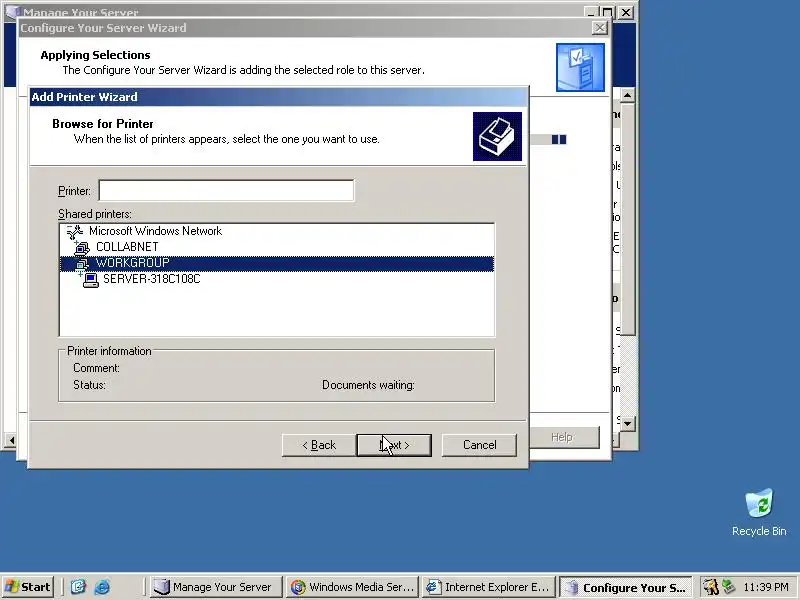This screenshot has width=800, height=600.
Task: Click the Manage Your Server vertical scrollbar thumb
Action: [628, 219]
